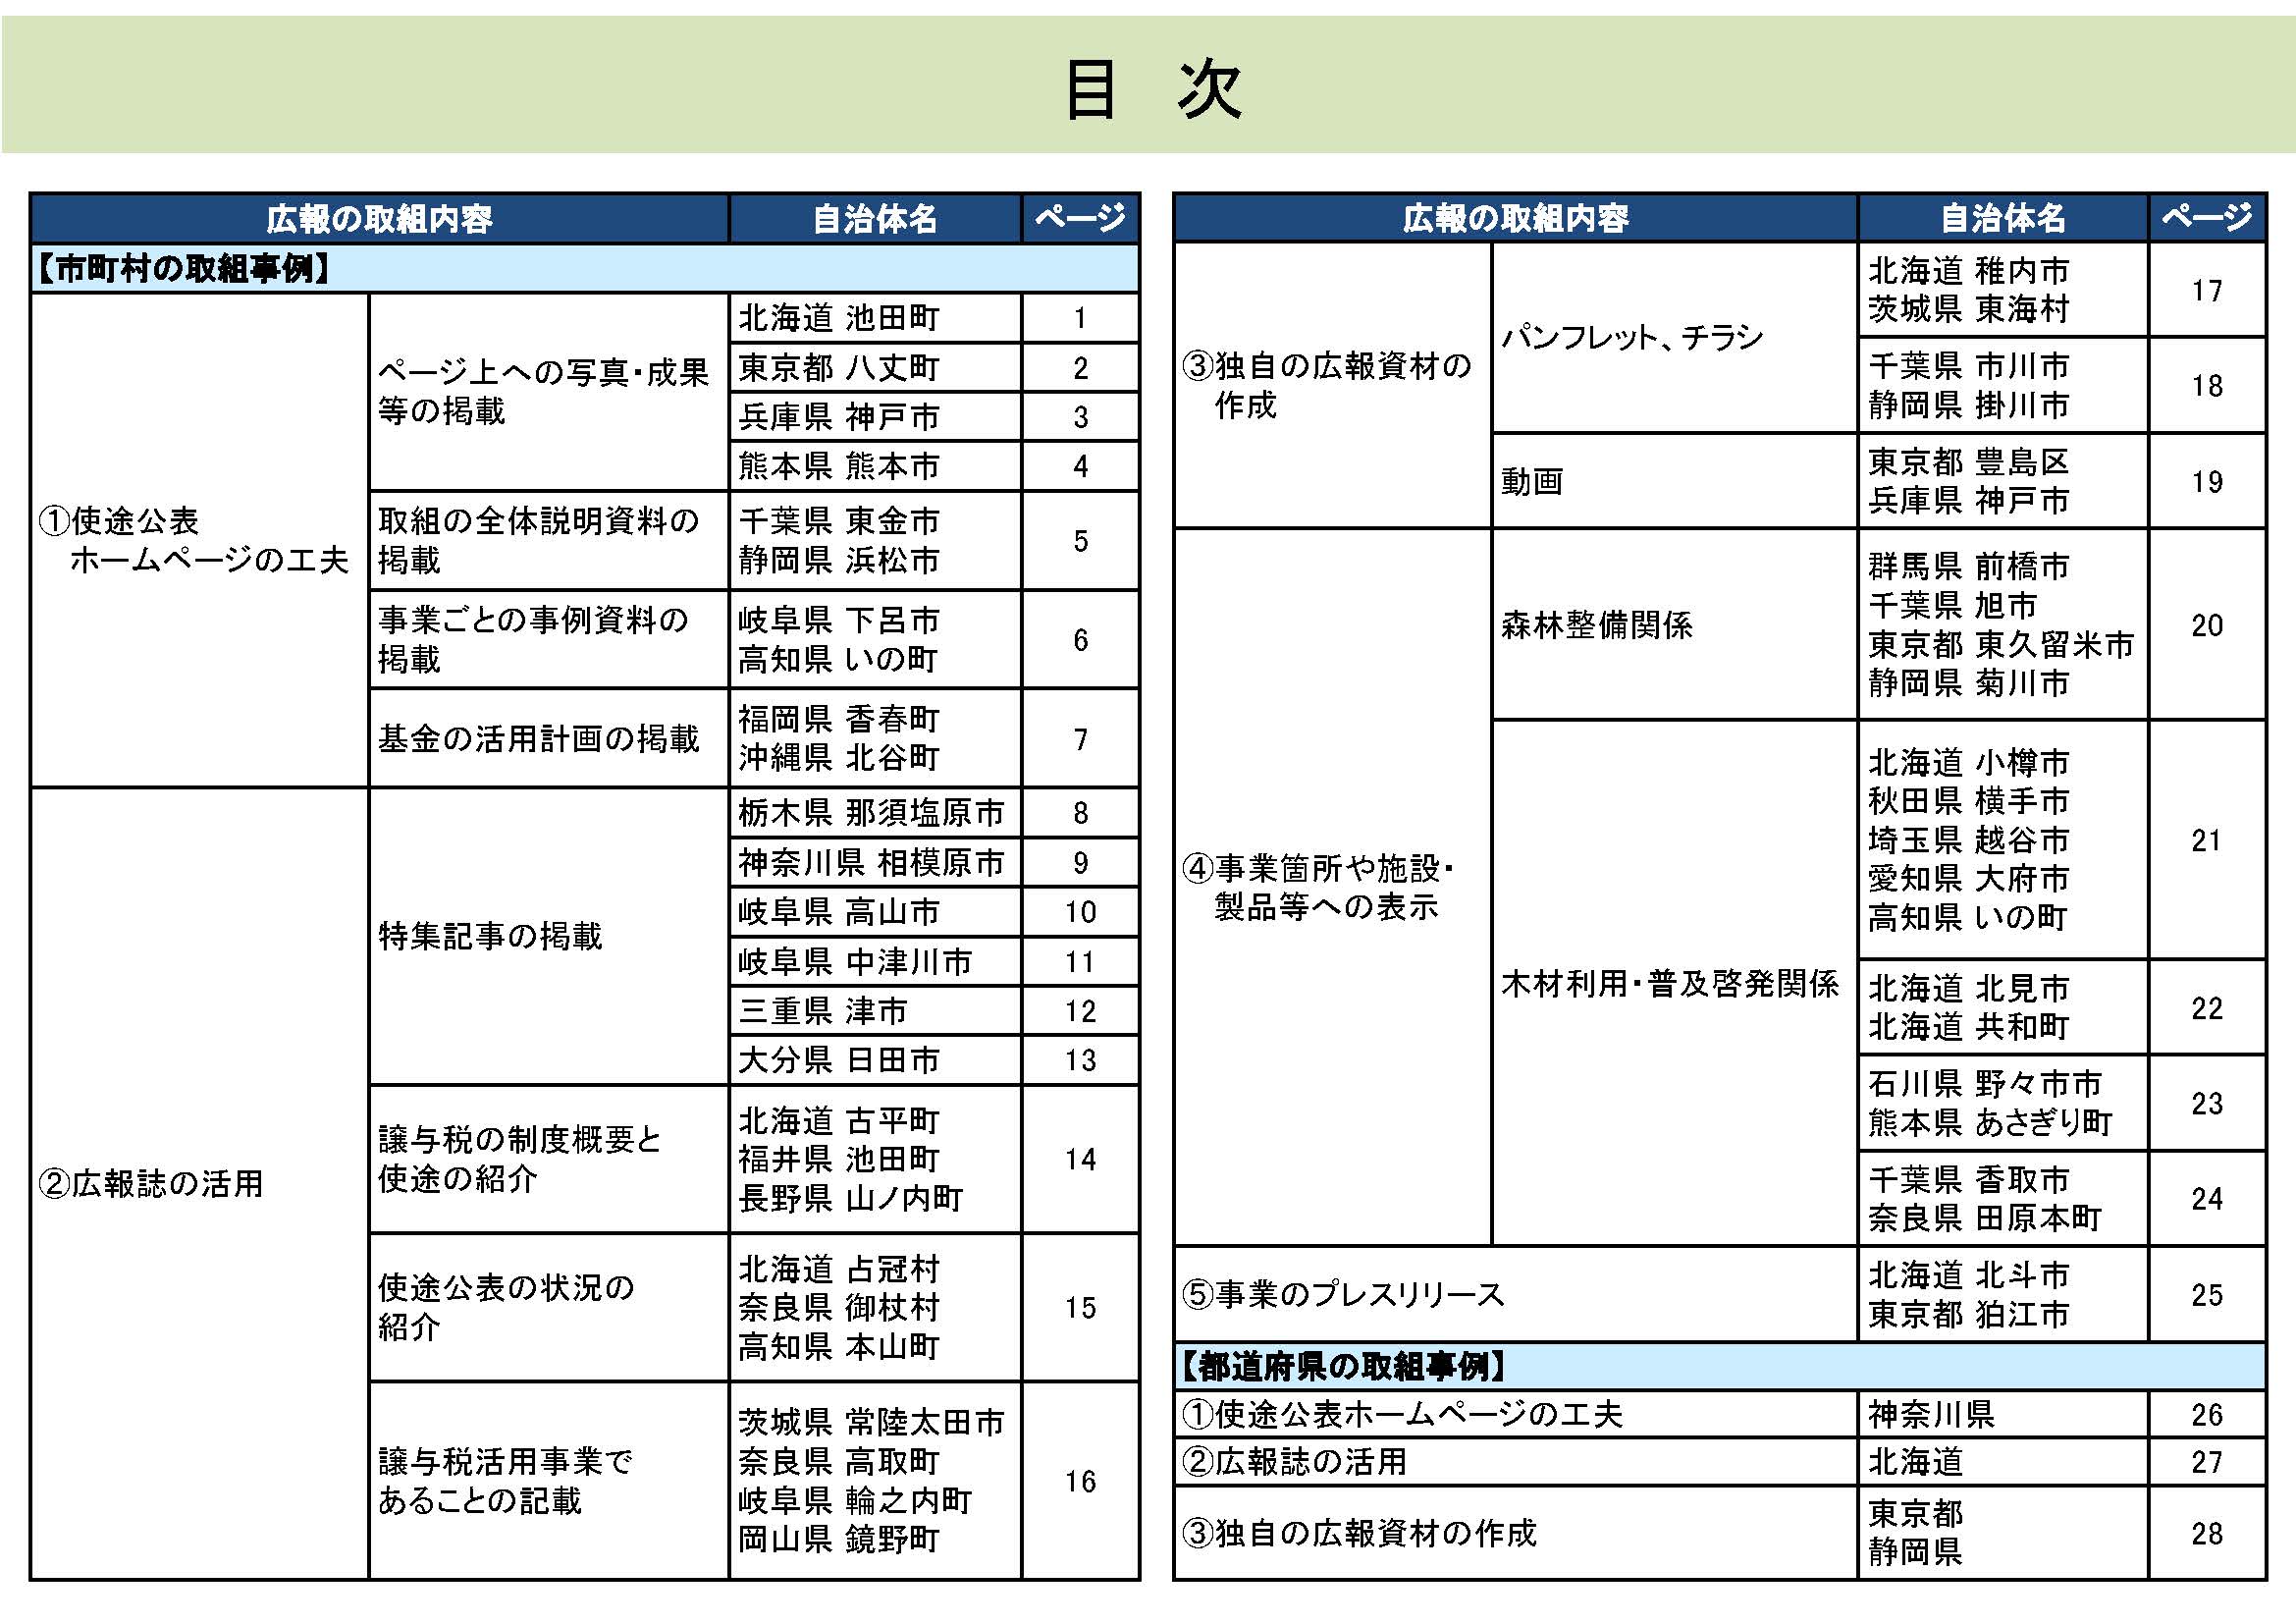Screen dimensions: 2296x1624
Task: Click the title 目次
Action: (1153, 90)
